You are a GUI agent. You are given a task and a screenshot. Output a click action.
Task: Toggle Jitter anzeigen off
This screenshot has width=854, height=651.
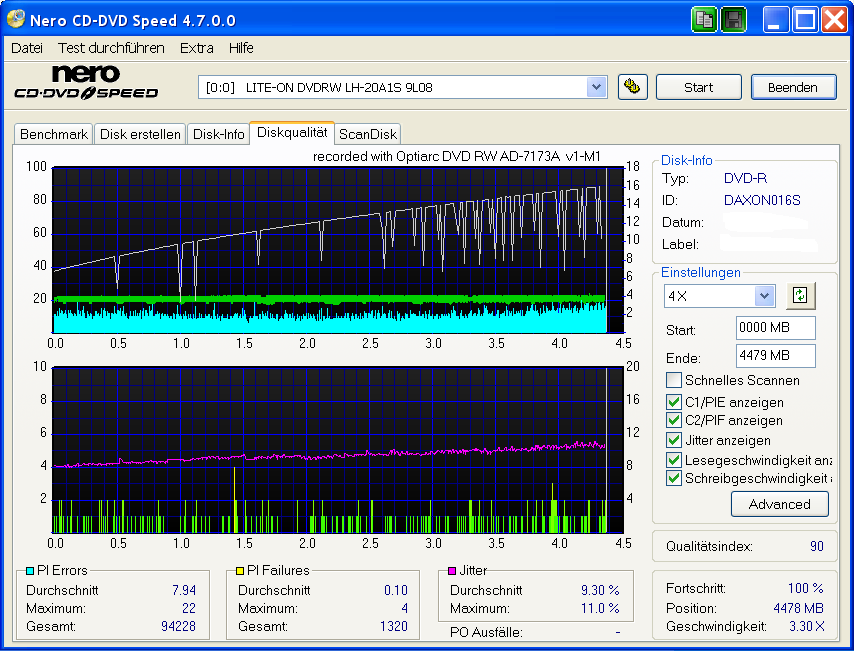674,440
